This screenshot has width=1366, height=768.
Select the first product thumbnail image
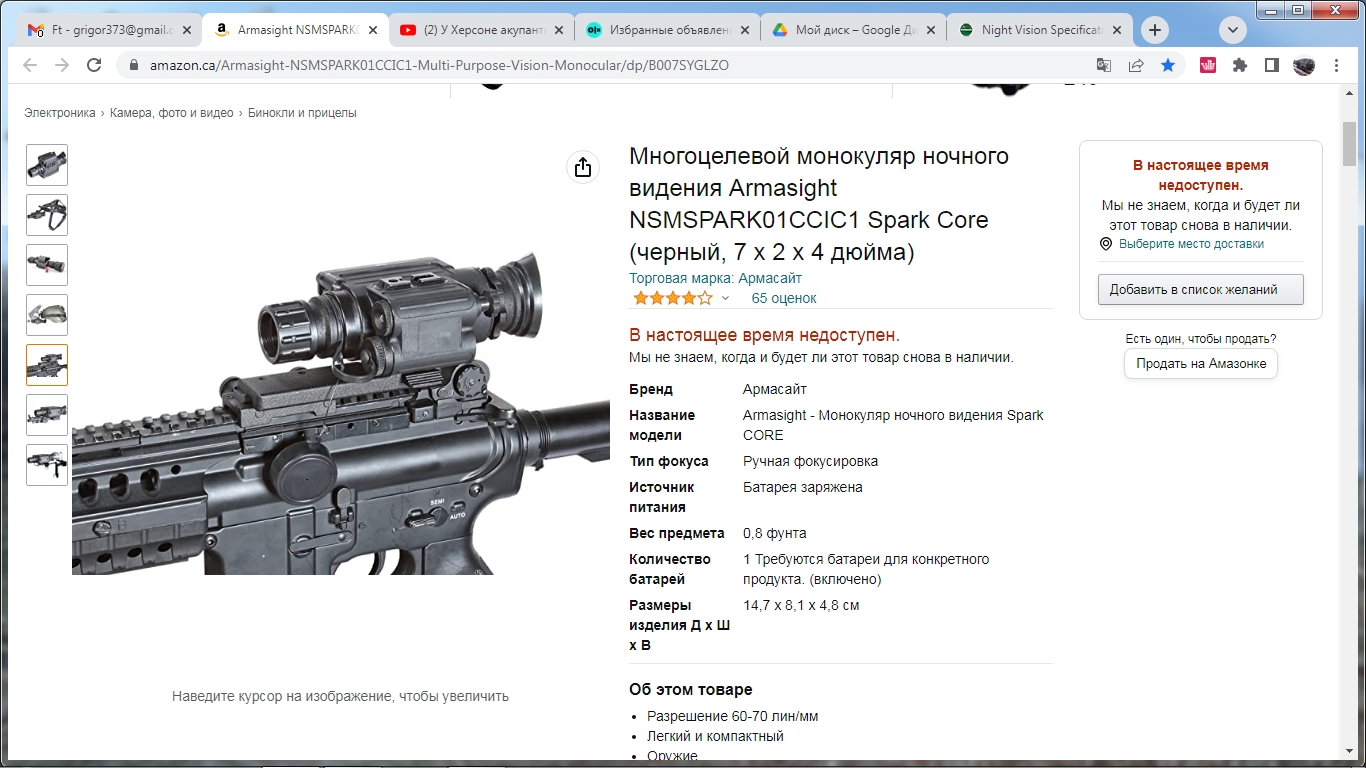[47, 165]
